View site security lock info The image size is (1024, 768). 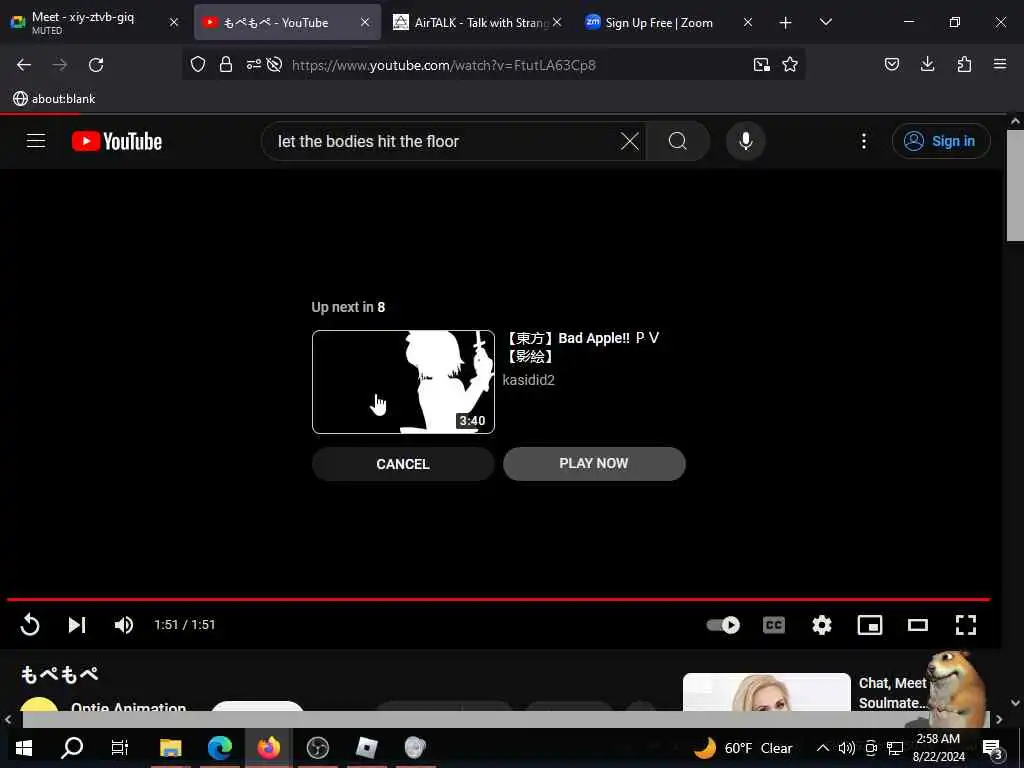click(x=226, y=65)
